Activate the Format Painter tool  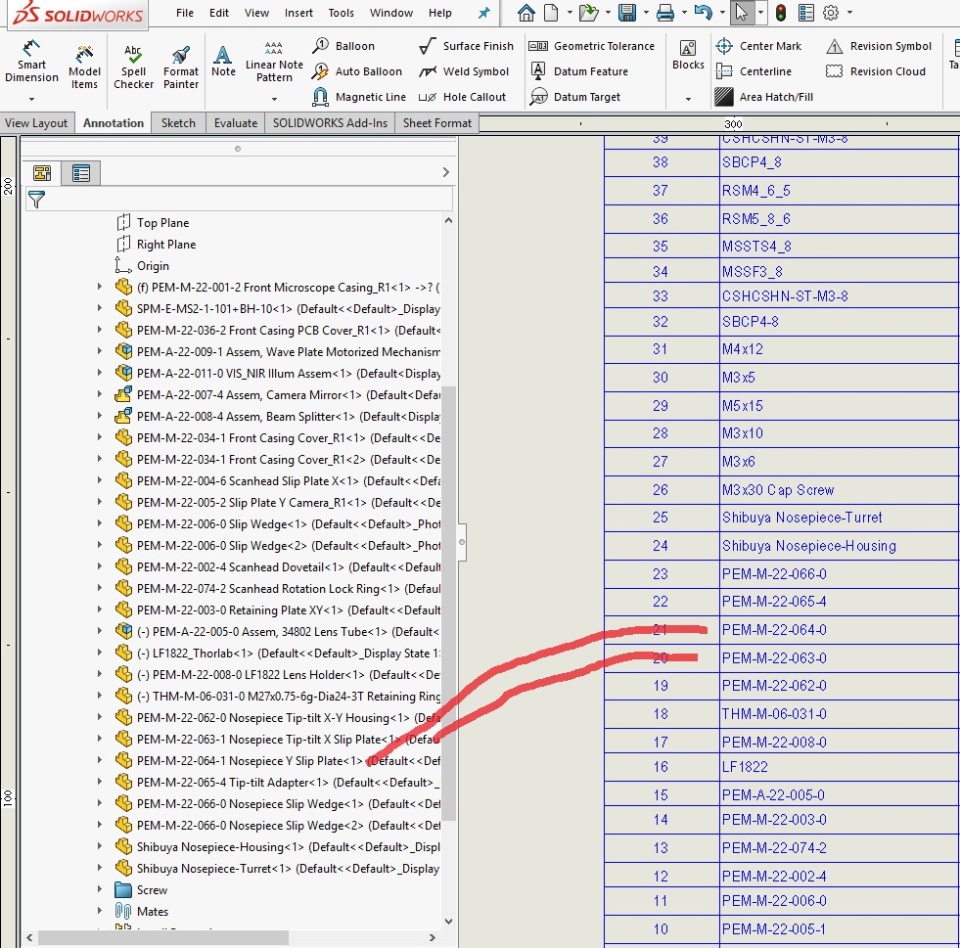click(x=181, y=67)
